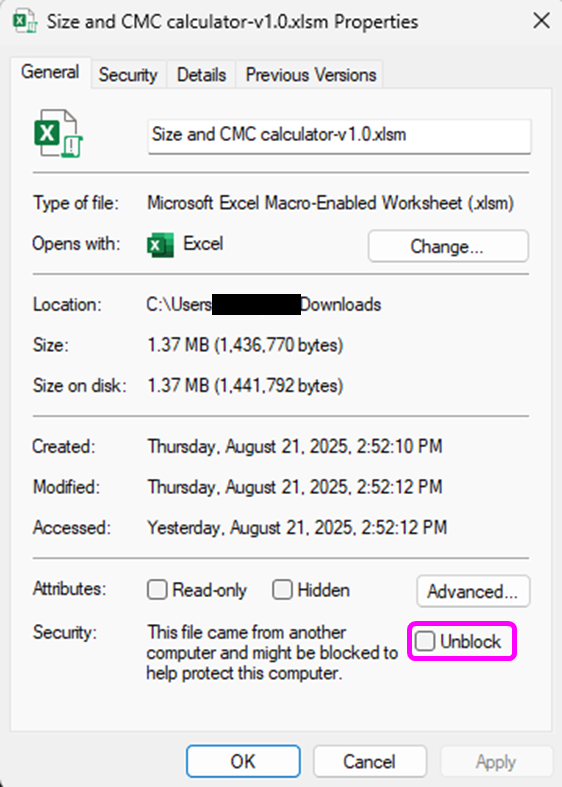562x787 pixels.
Task: Open Advanced... attributes
Action: (x=473, y=591)
